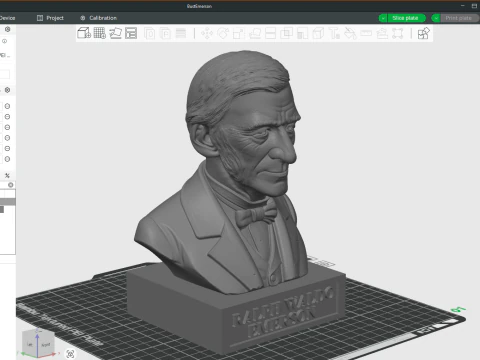Select the Lay on face tool
The width and height of the screenshot is (480, 360).
tap(255, 33)
